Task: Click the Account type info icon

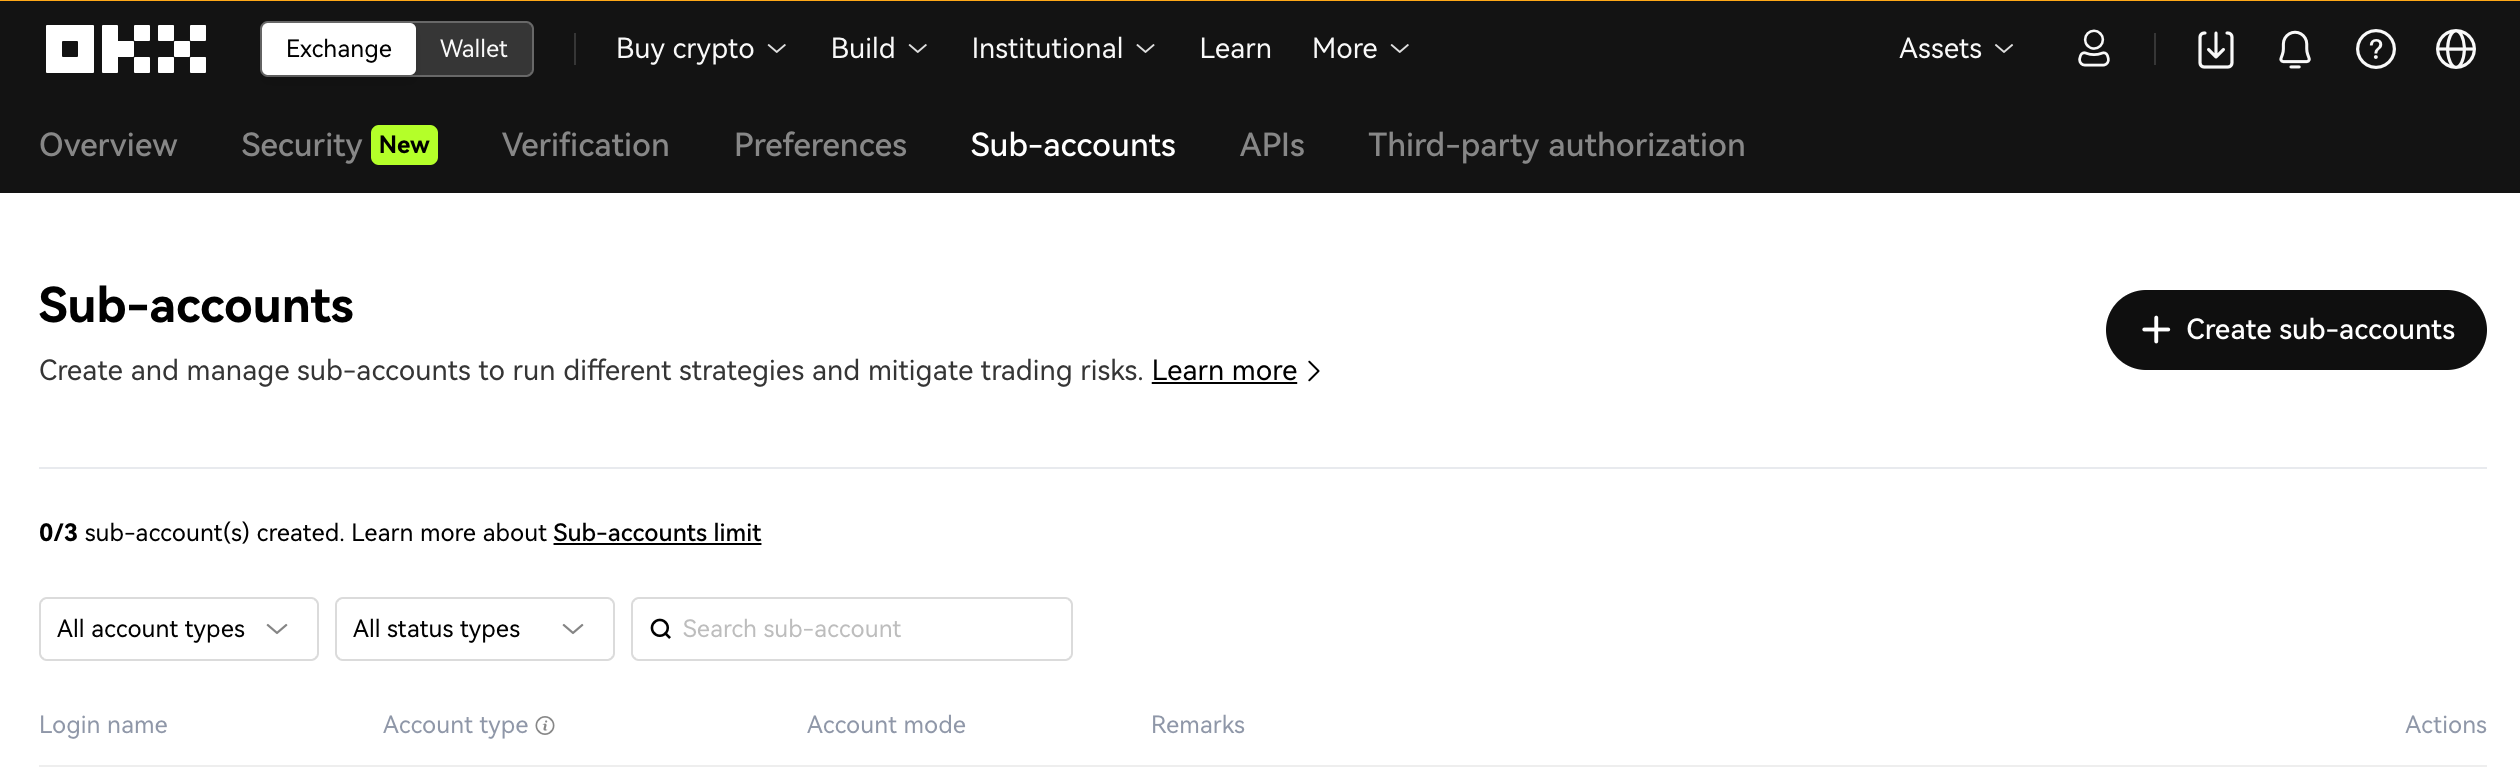Action: click(x=545, y=726)
